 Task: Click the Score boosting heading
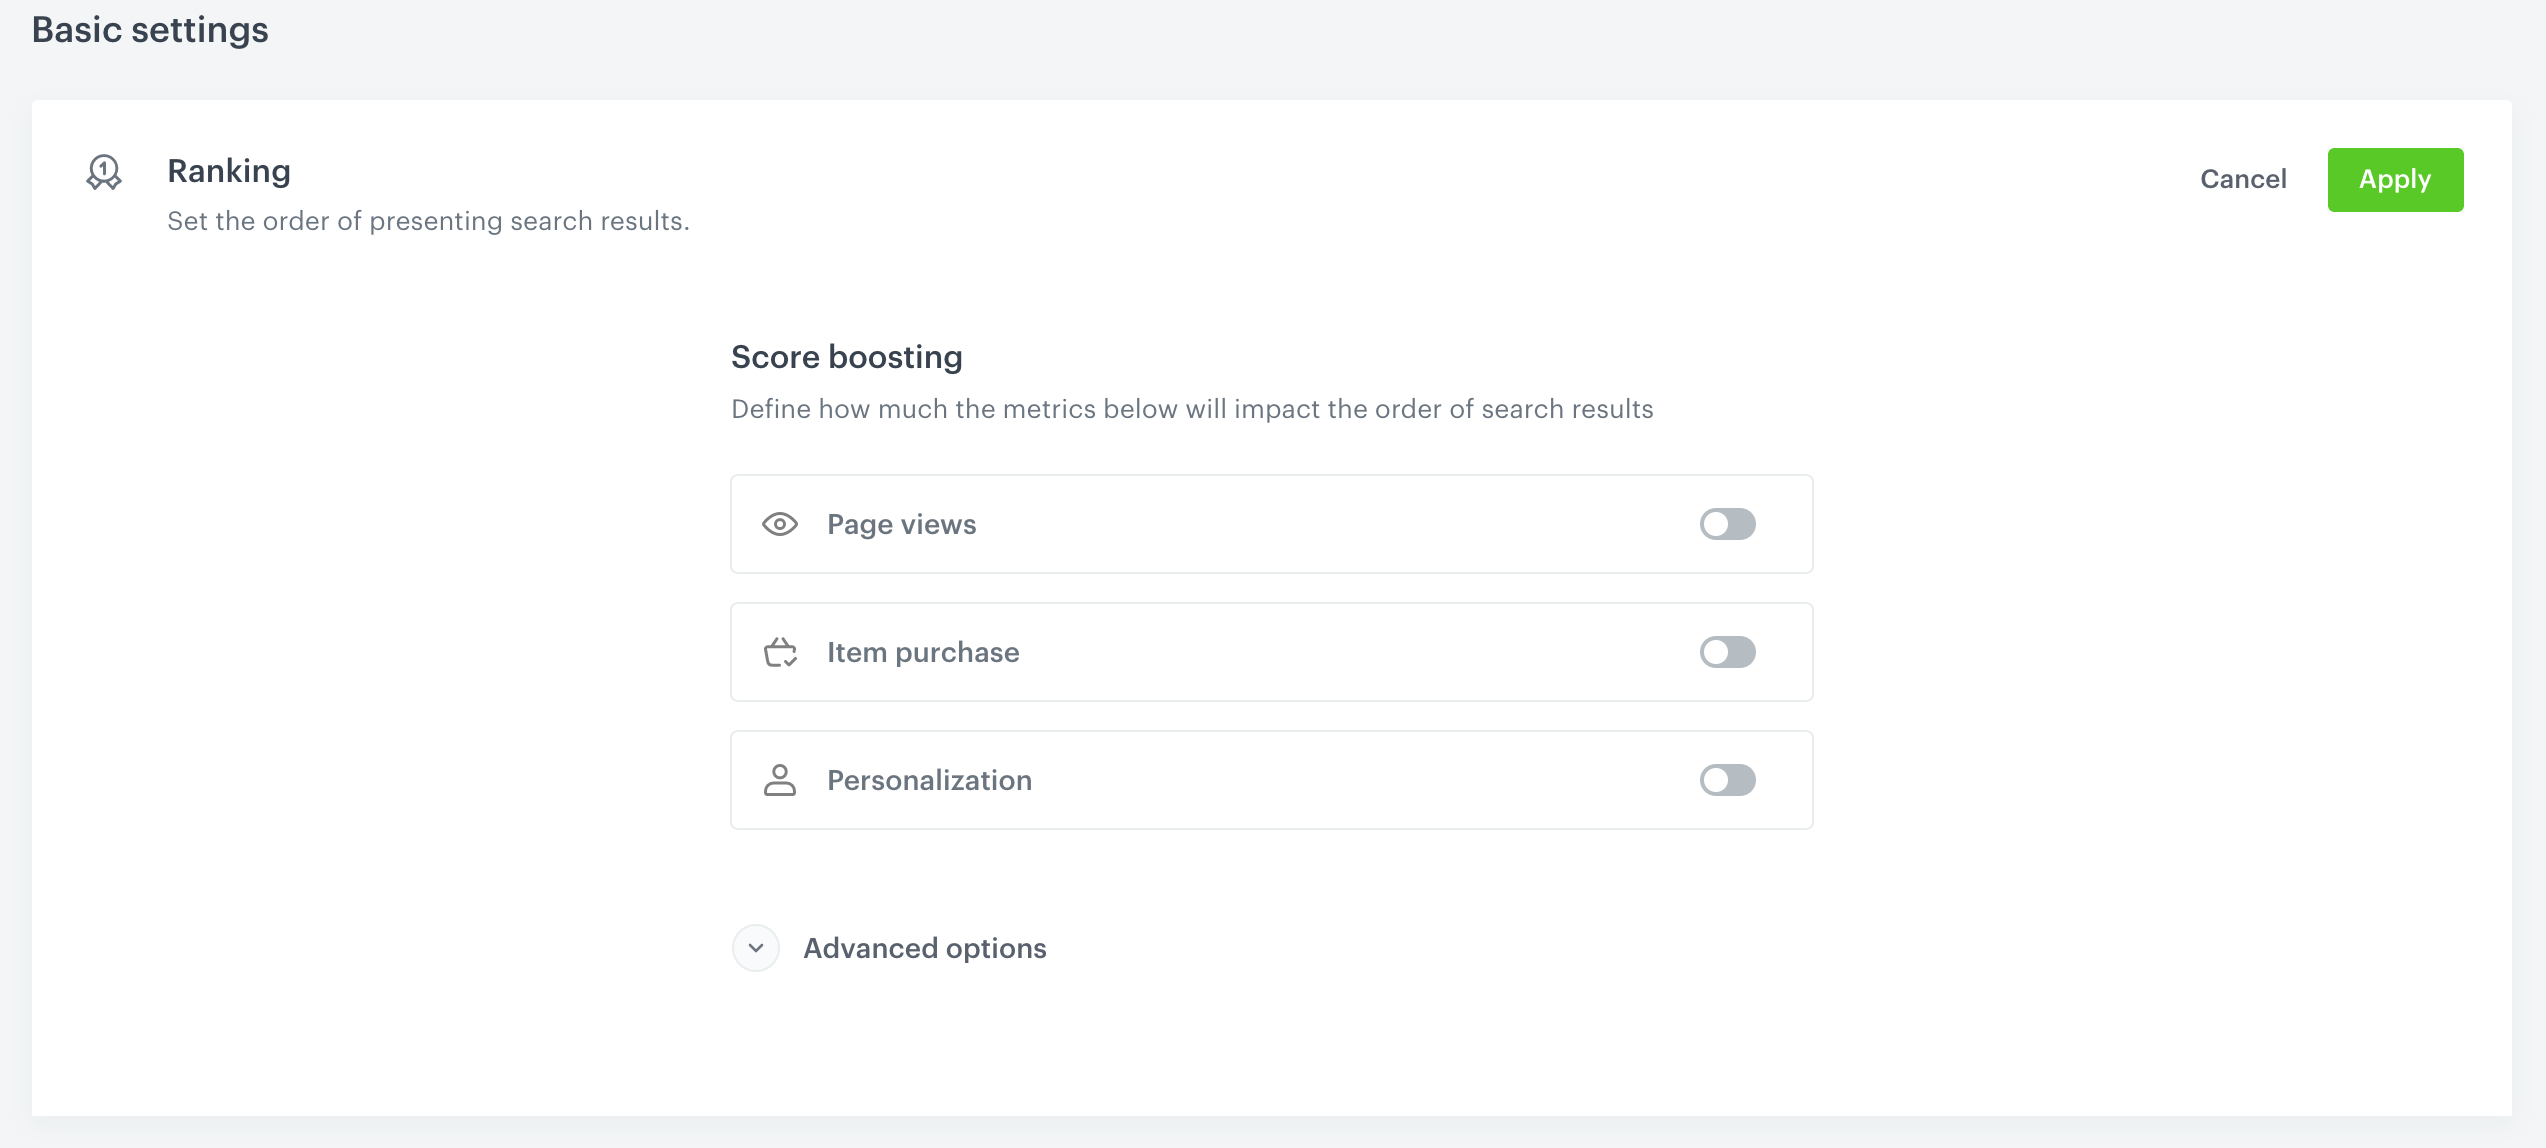[846, 357]
